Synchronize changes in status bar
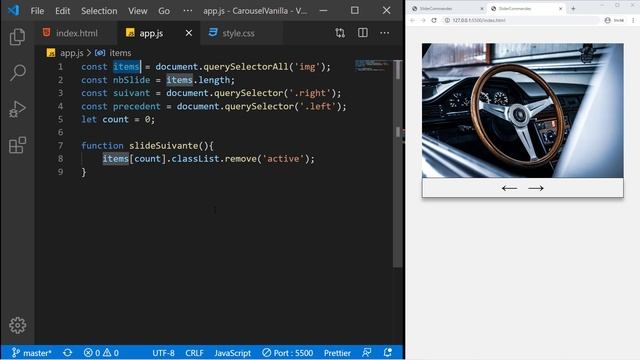This screenshot has height=360, width=640. tap(68, 353)
